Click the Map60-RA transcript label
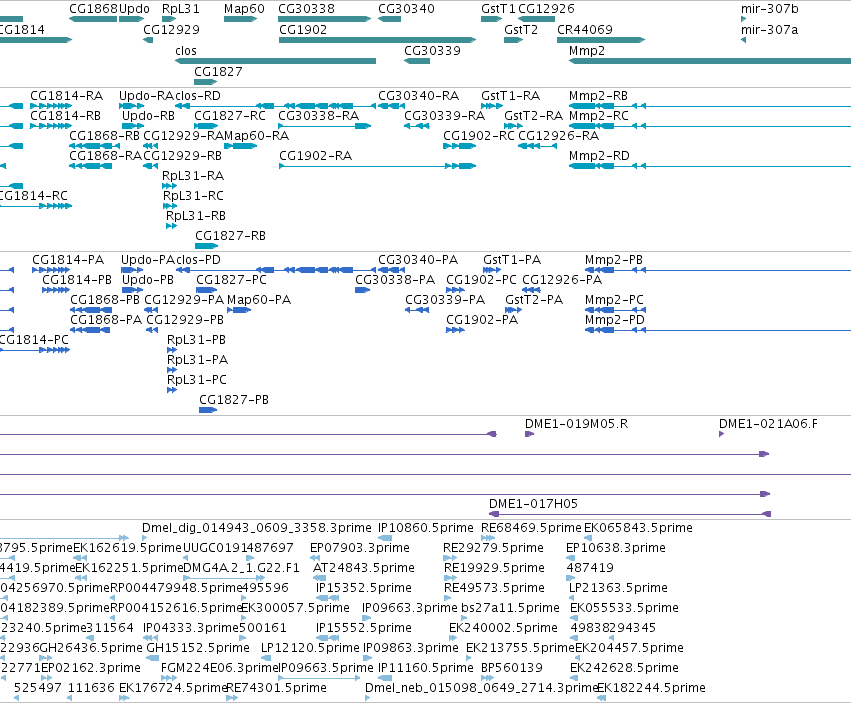The image size is (851, 703). tap(257, 136)
